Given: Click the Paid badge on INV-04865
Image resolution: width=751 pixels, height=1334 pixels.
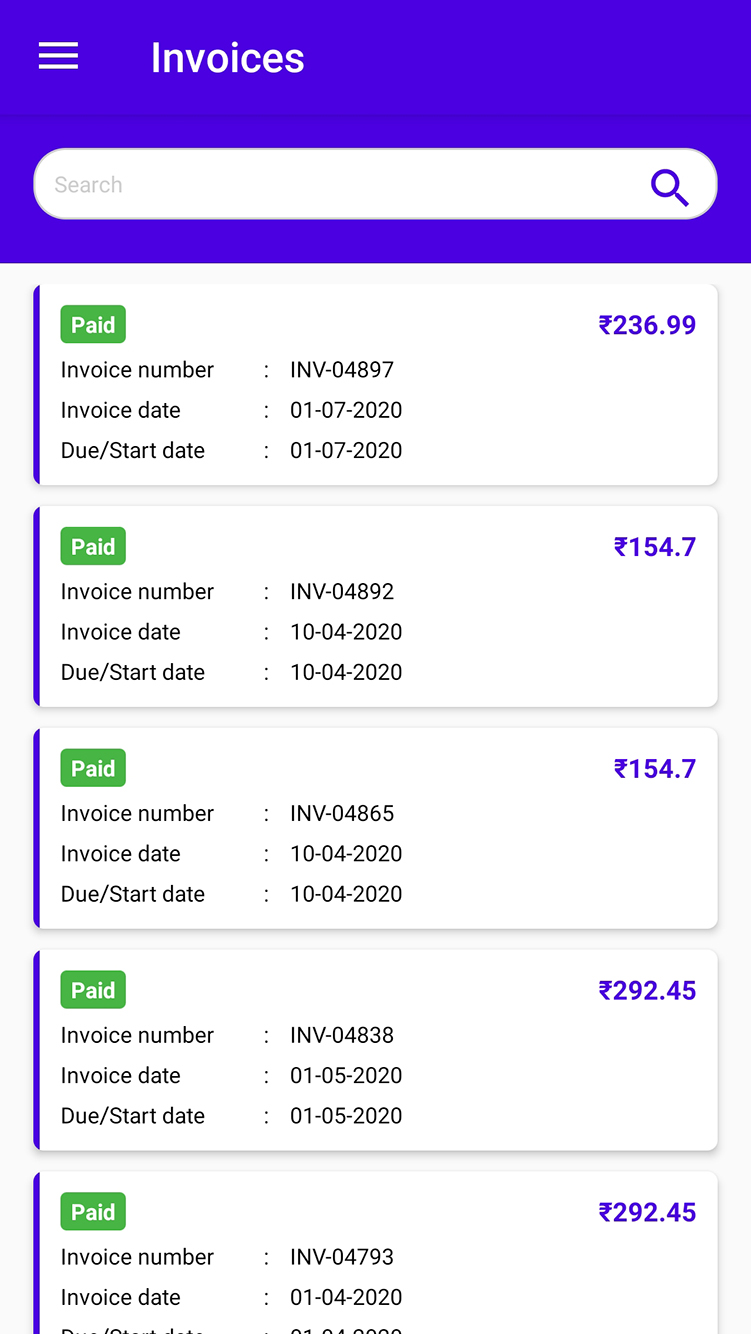Looking at the screenshot, I should (93, 769).
